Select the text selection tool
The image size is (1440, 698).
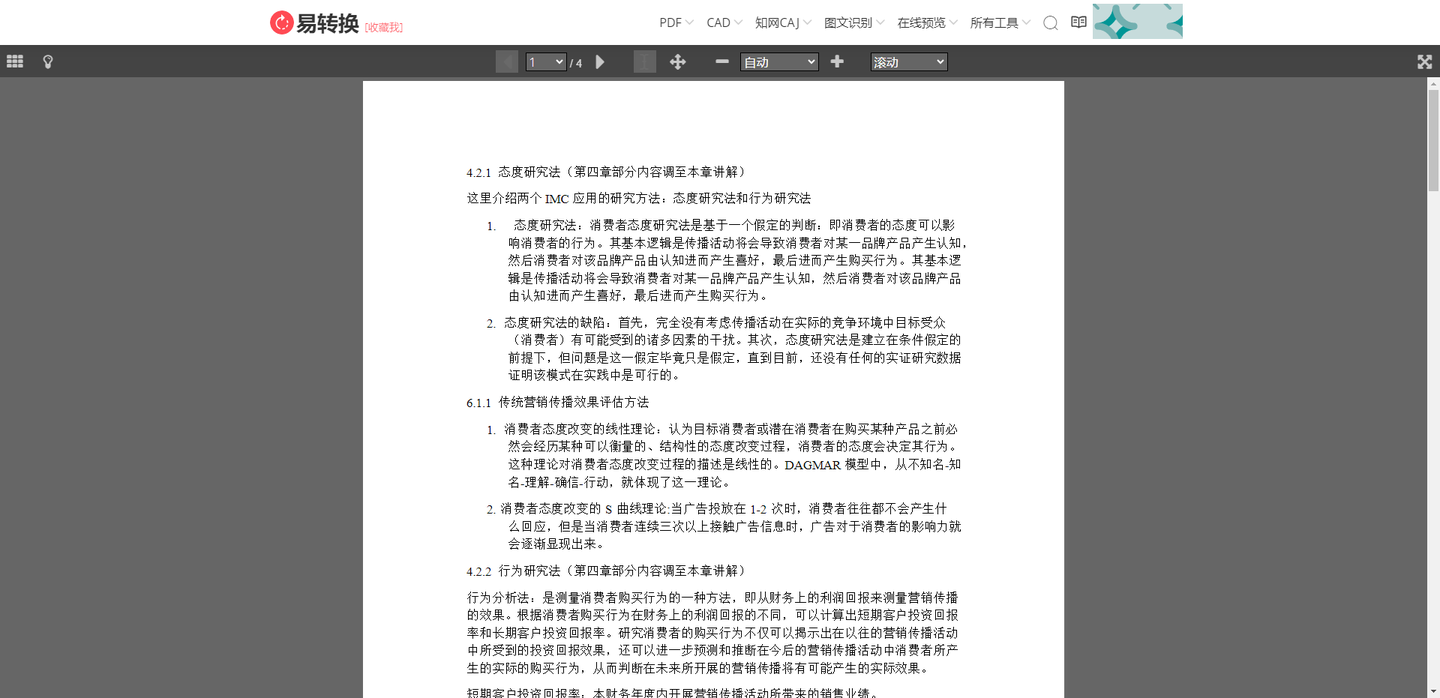click(x=644, y=61)
